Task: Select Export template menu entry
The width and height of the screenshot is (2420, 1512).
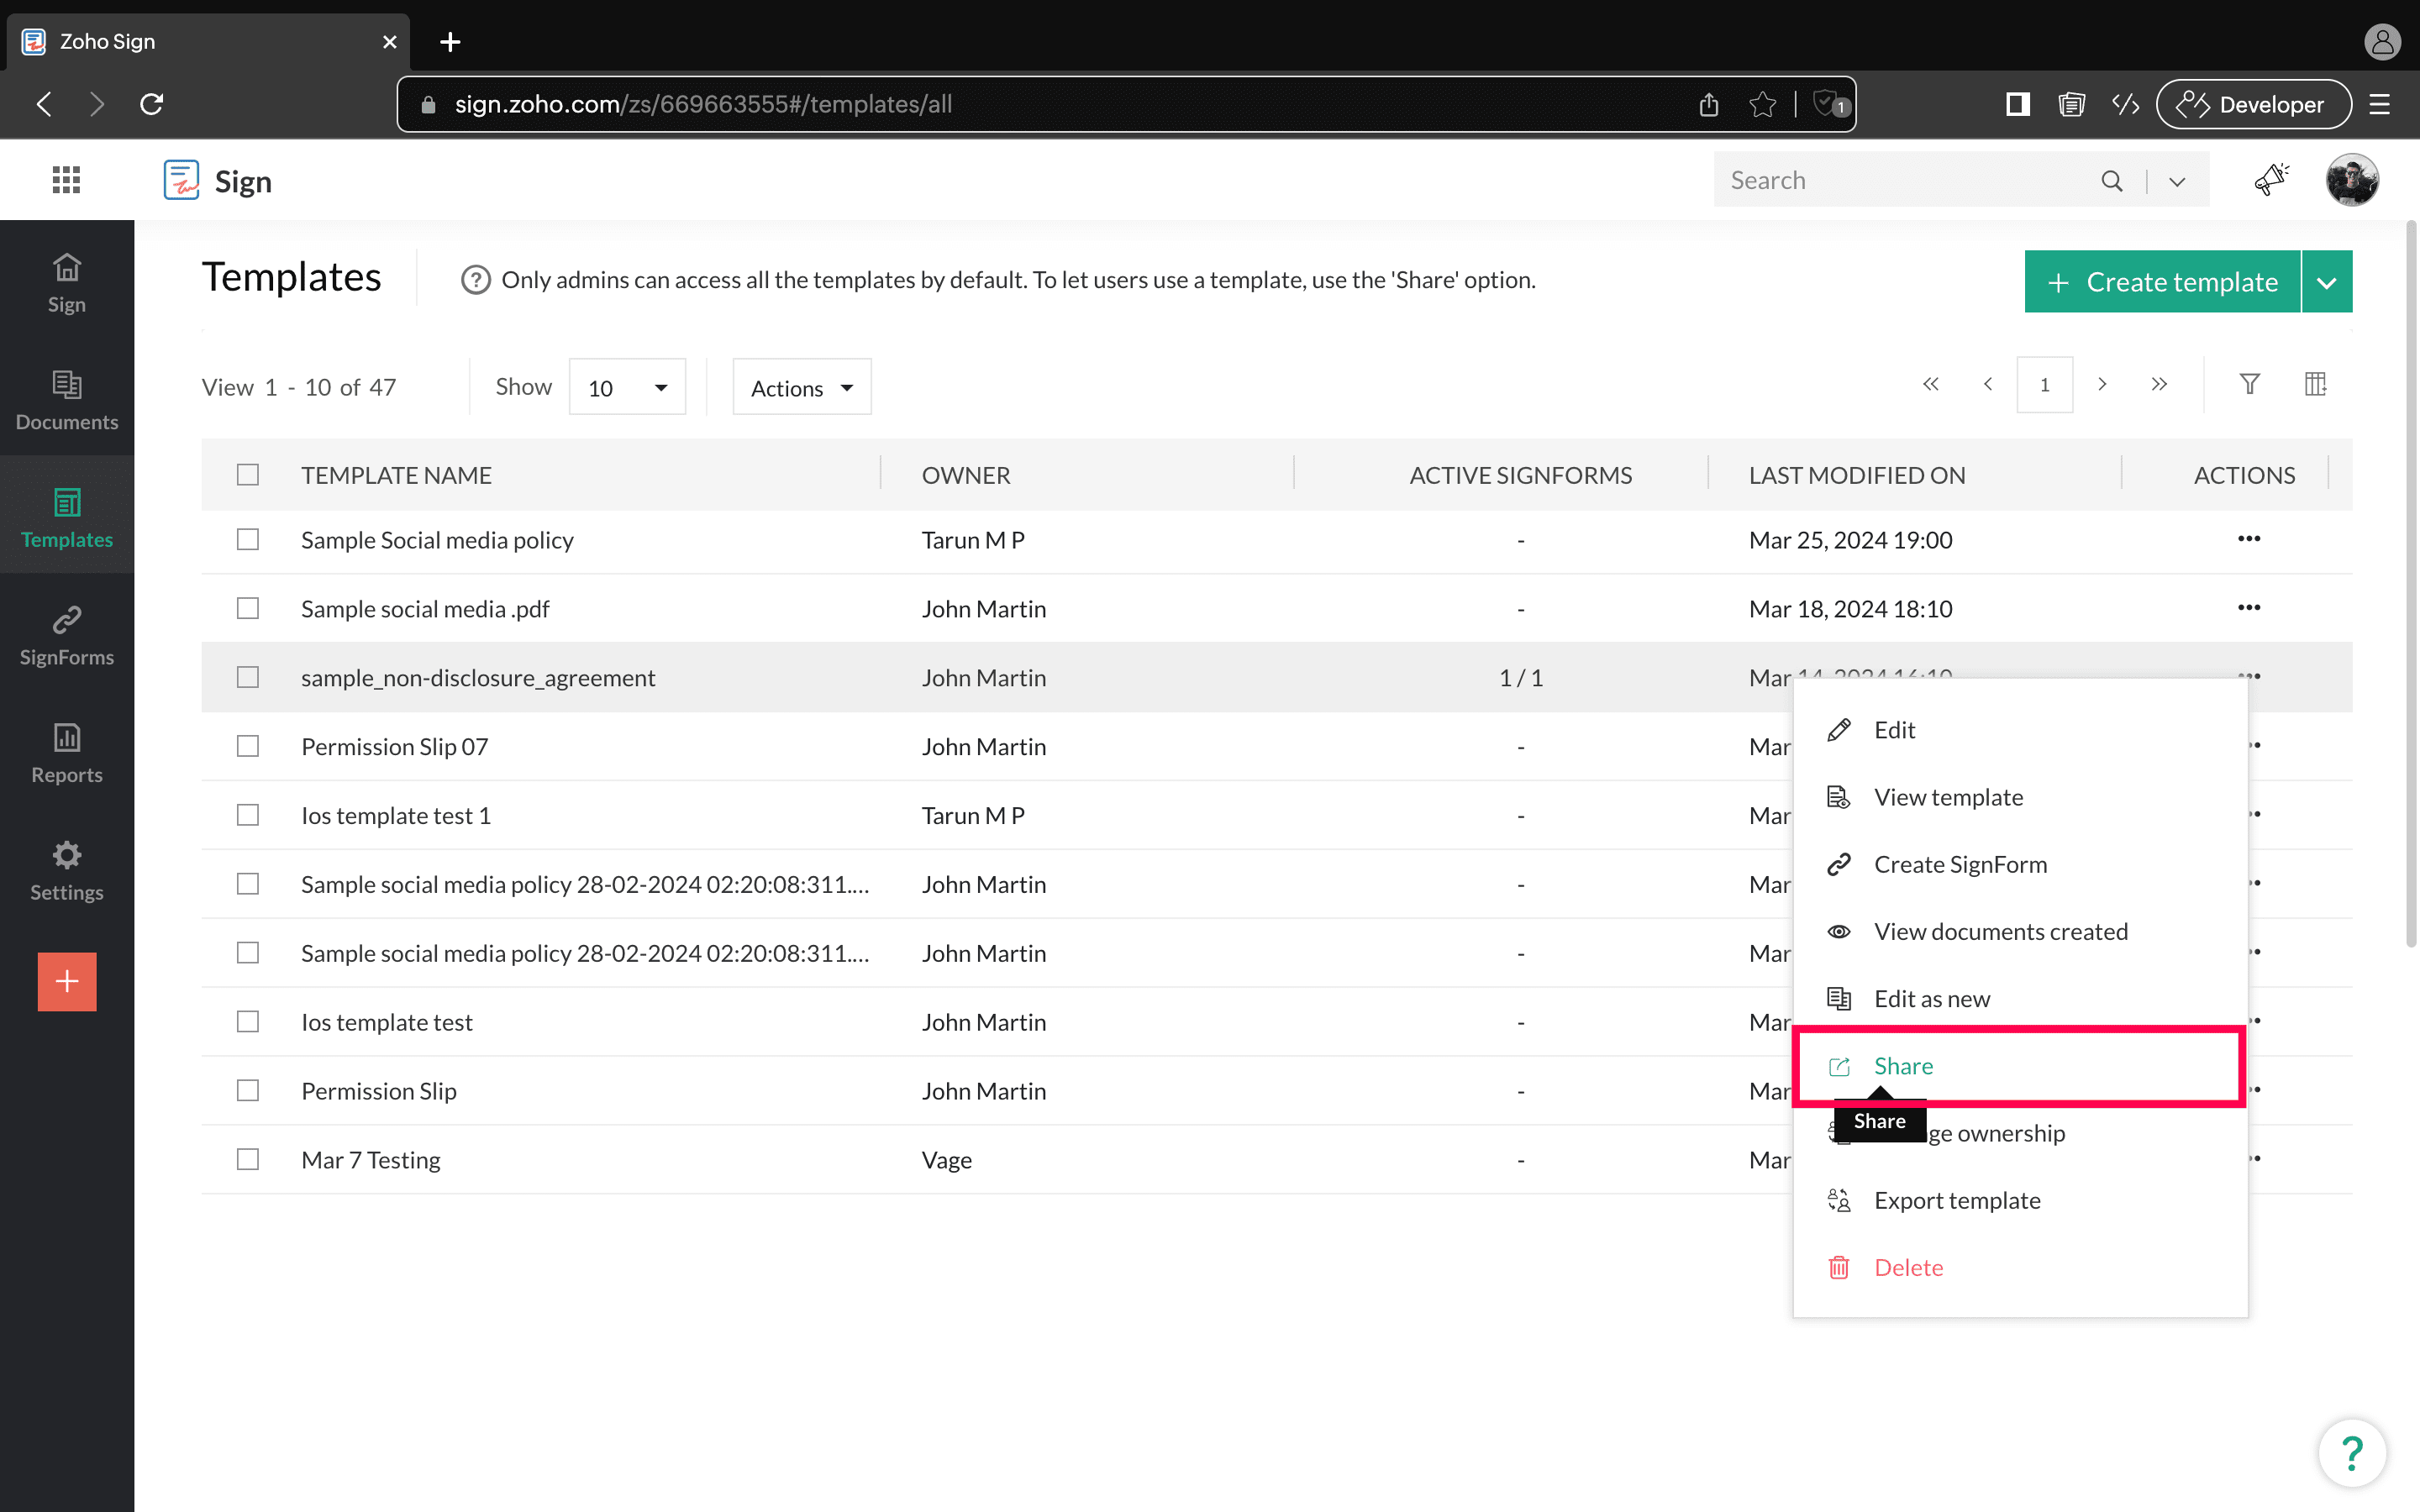Action: tap(1957, 1200)
